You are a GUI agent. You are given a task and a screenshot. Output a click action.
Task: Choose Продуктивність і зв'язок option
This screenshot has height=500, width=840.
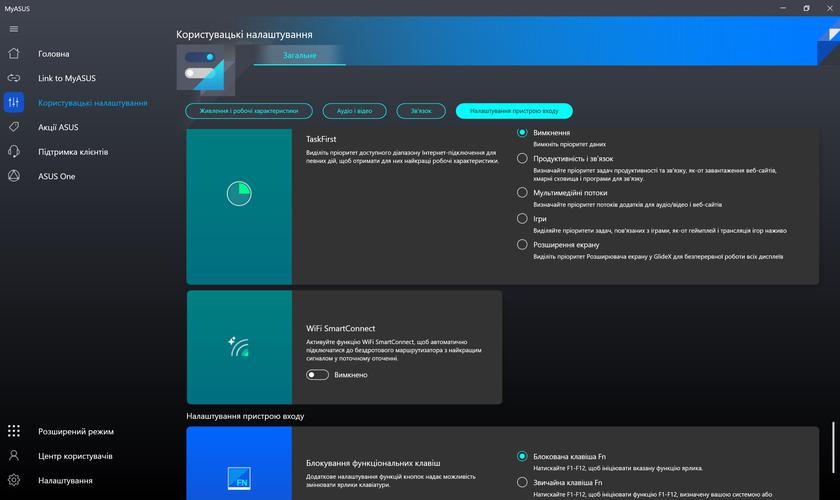click(522, 158)
